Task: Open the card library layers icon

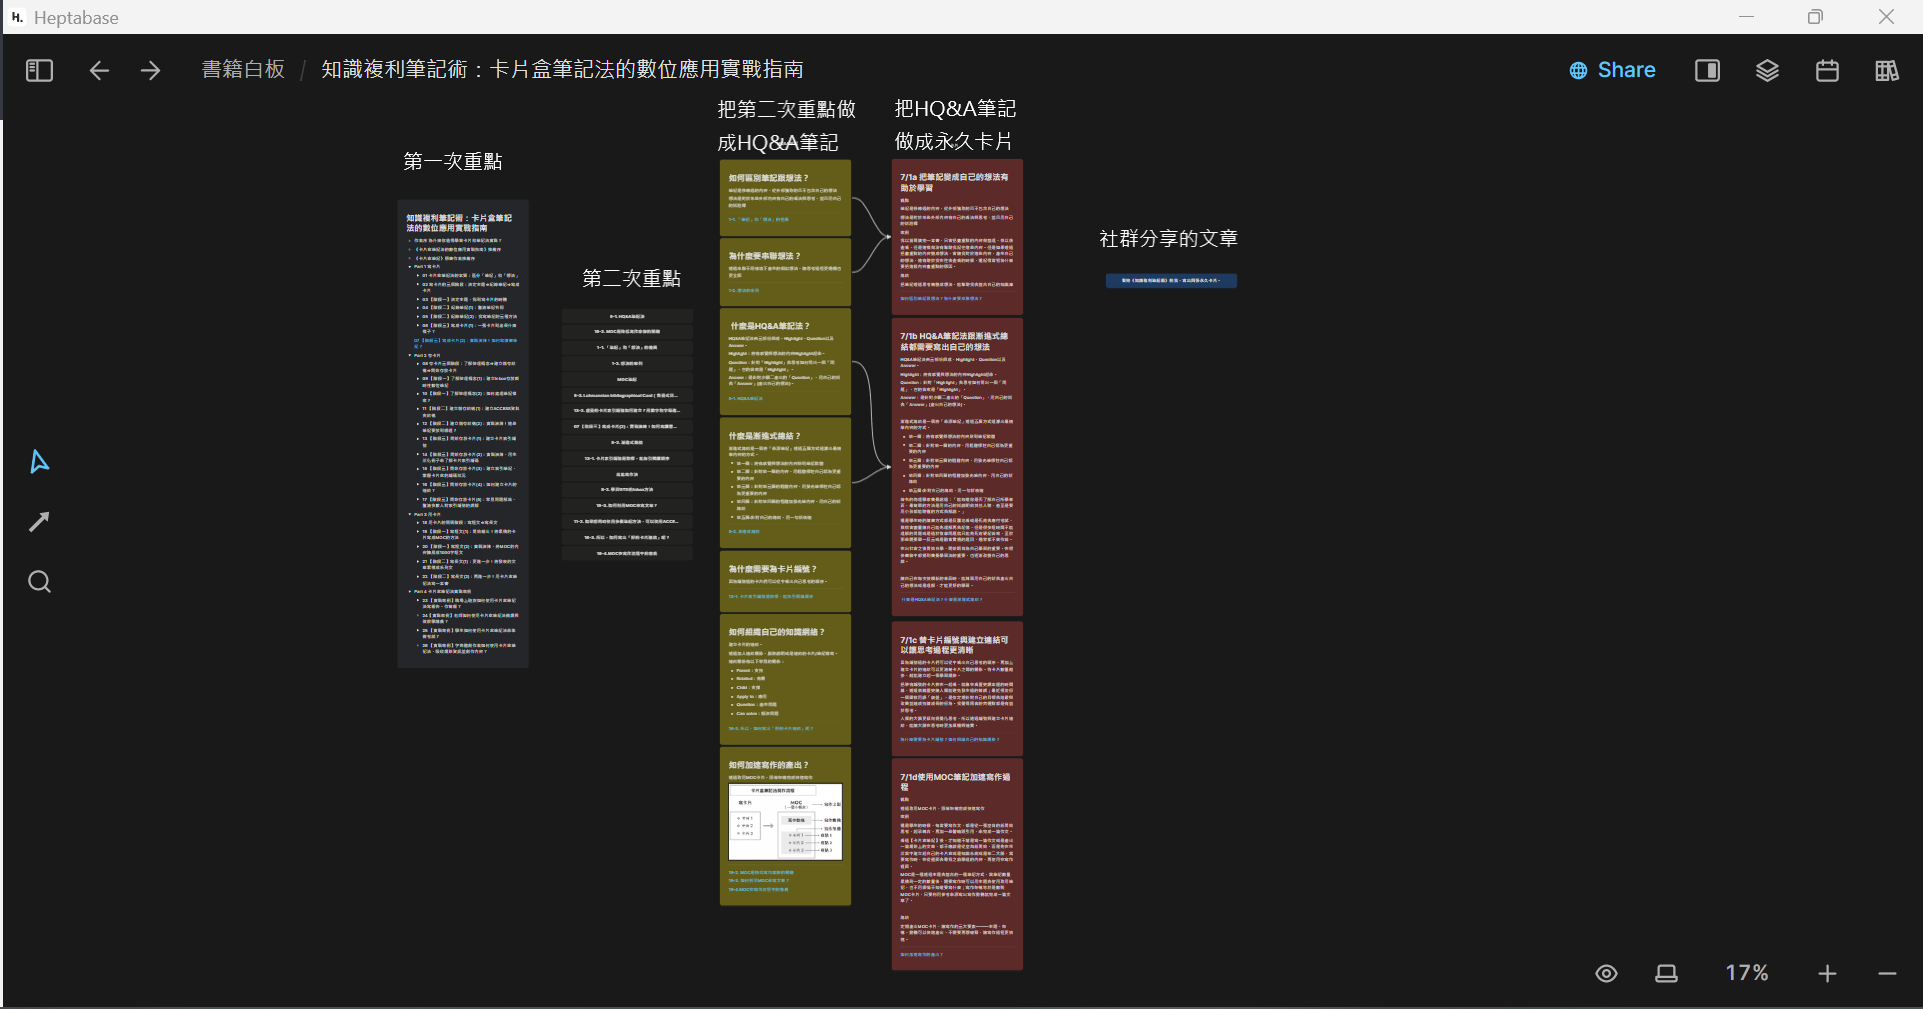Action: pyautogui.click(x=1767, y=70)
